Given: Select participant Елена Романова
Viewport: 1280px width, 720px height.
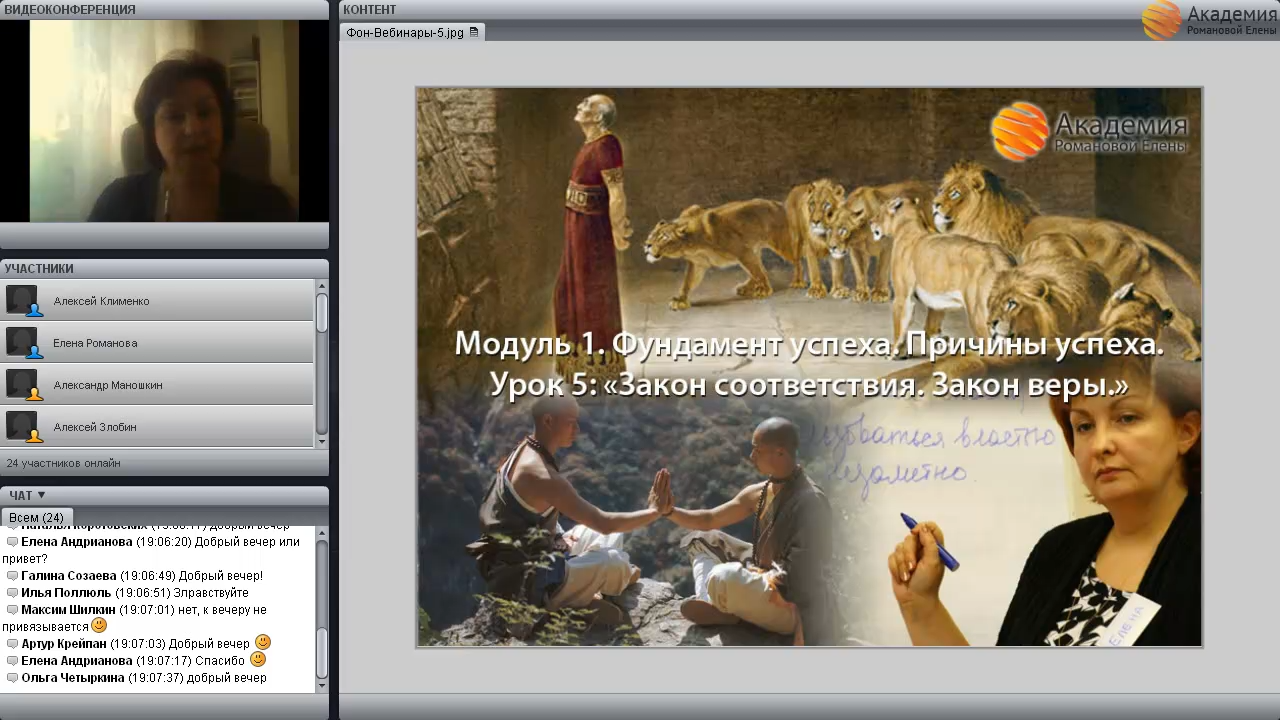Looking at the screenshot, I should (x=158, y=343).
